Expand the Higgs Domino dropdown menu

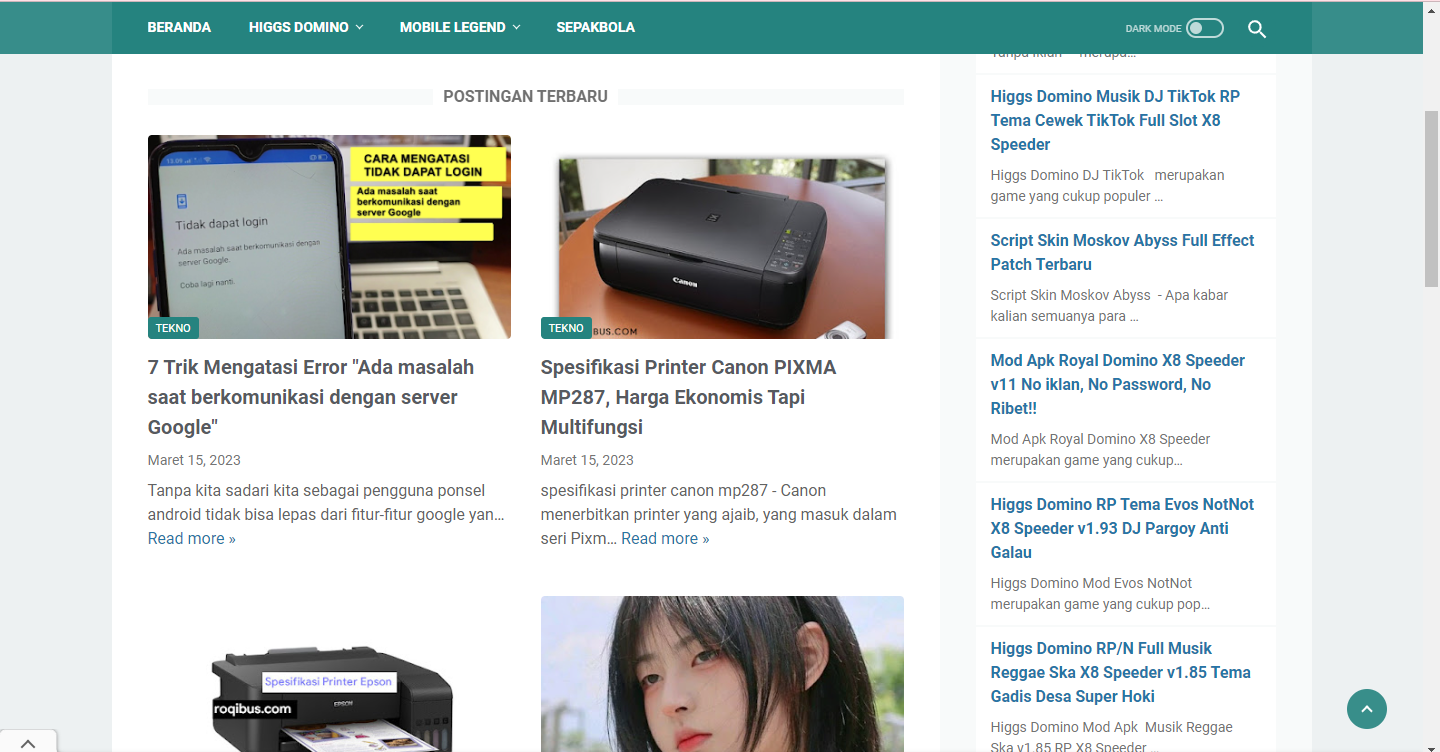306,27
